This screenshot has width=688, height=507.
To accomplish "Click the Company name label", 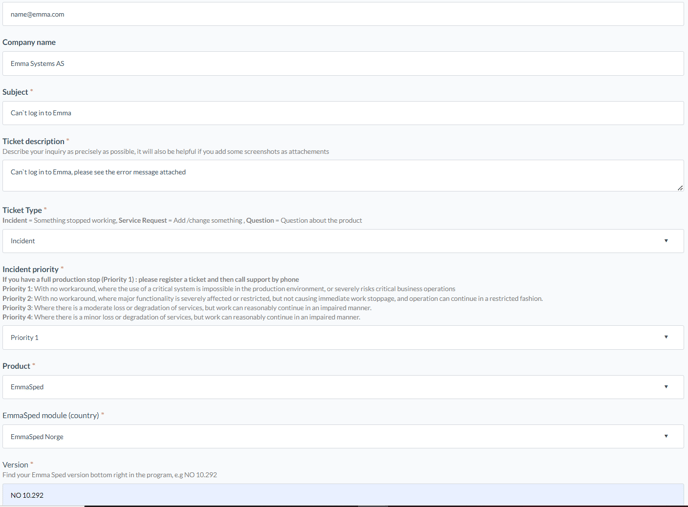I will coord(29,42).
